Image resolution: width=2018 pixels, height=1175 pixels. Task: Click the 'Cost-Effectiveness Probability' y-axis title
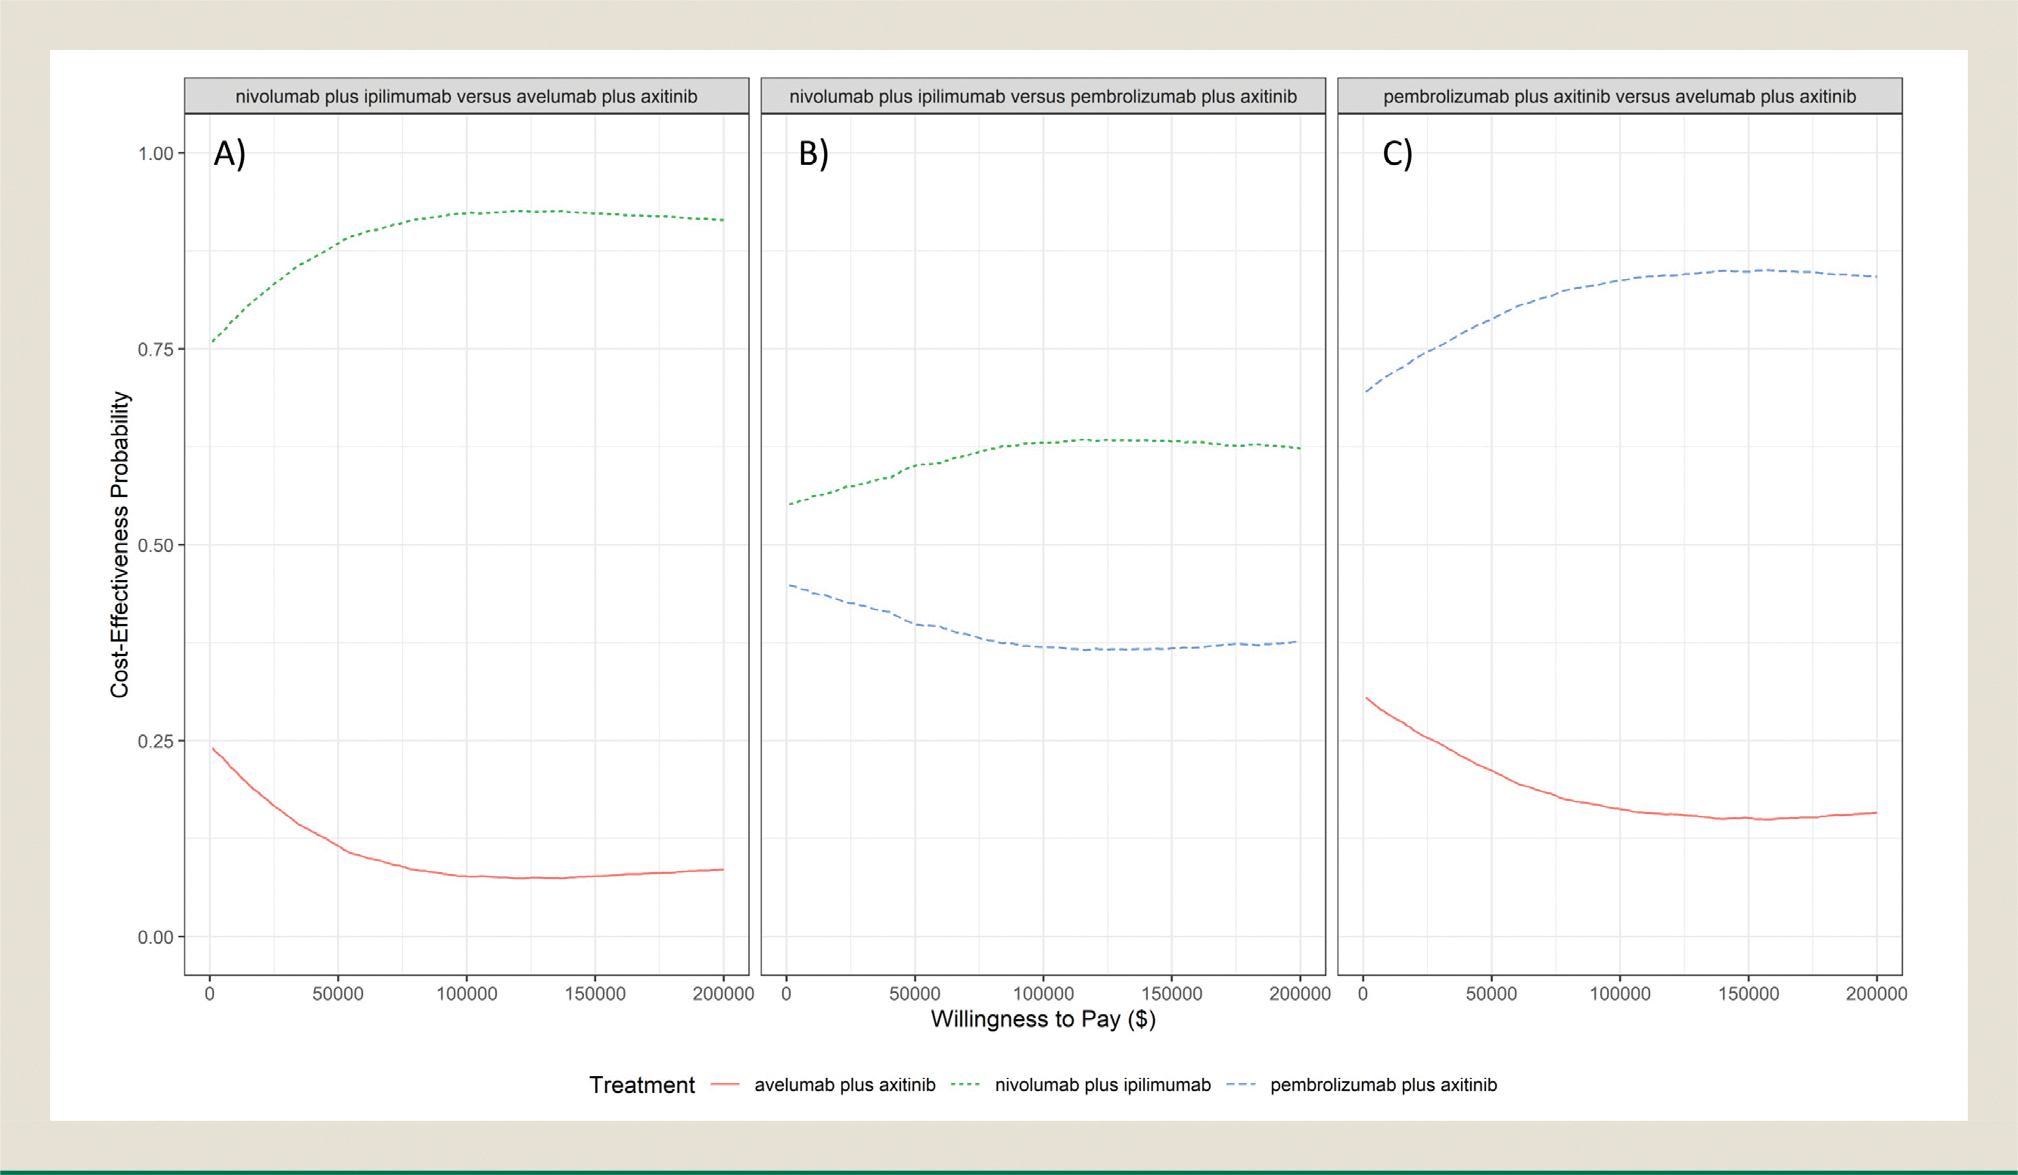click(x=121, y=545)
